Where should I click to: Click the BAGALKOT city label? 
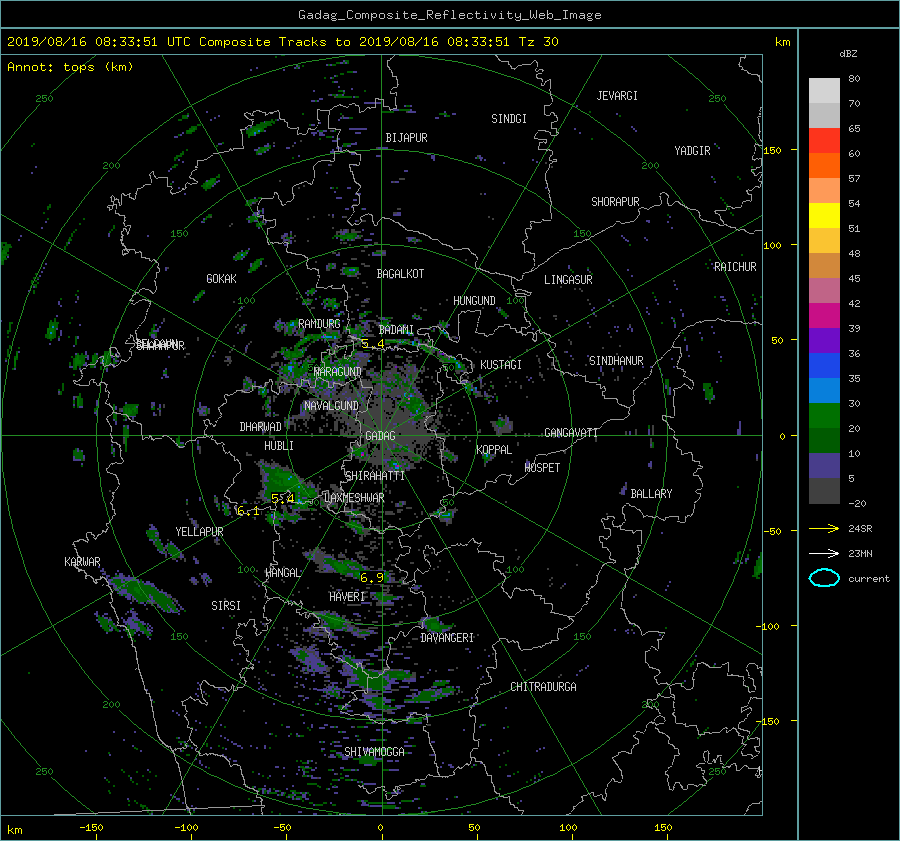click(400, 274)
